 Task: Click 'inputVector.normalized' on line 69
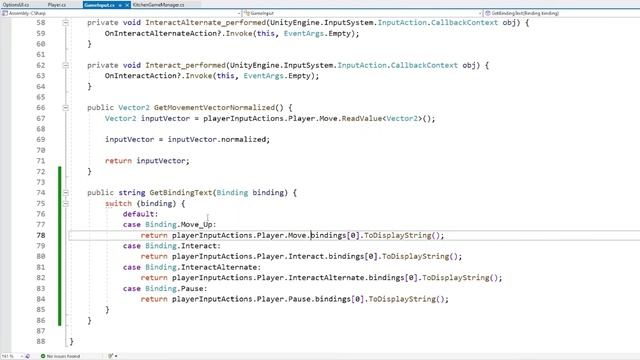[217, 140]
